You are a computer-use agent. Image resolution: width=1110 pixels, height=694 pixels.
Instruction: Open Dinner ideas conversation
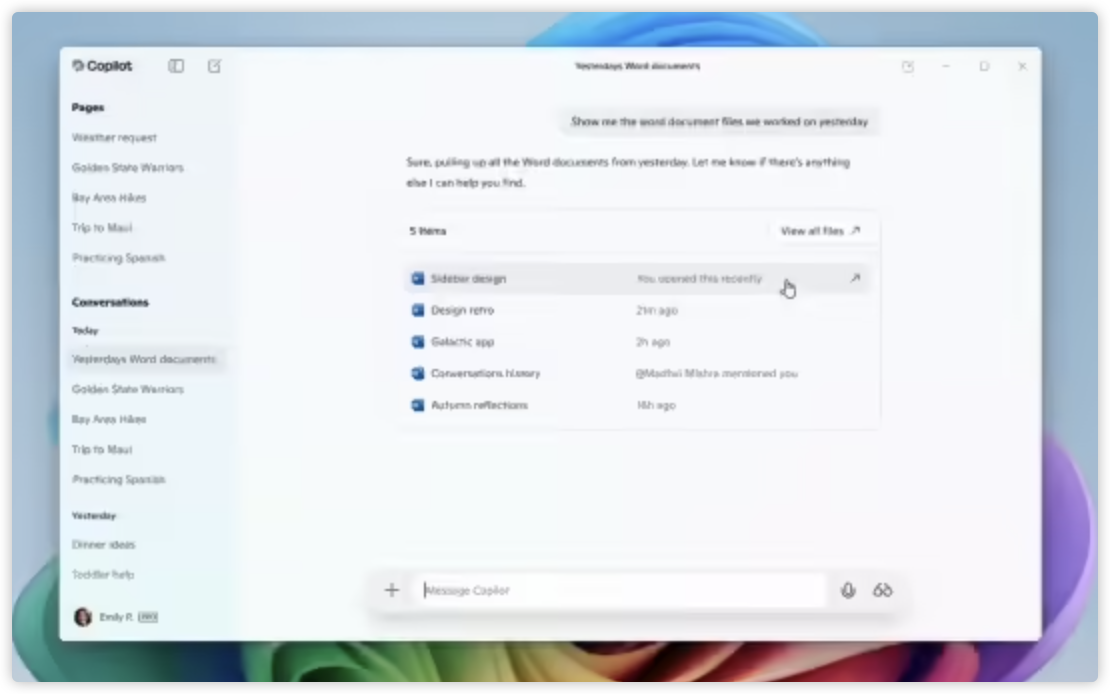click(103, 545)
